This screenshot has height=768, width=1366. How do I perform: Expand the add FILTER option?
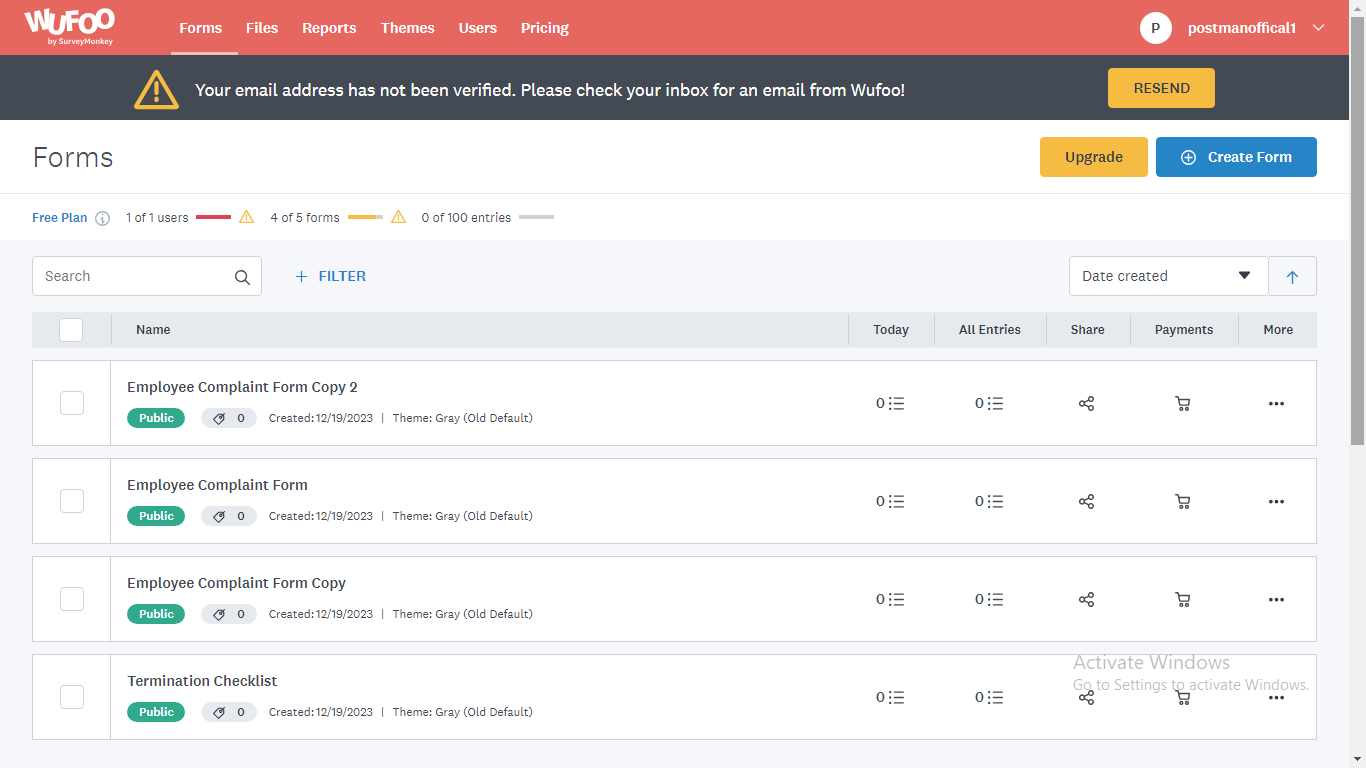[x=331, y=276]
